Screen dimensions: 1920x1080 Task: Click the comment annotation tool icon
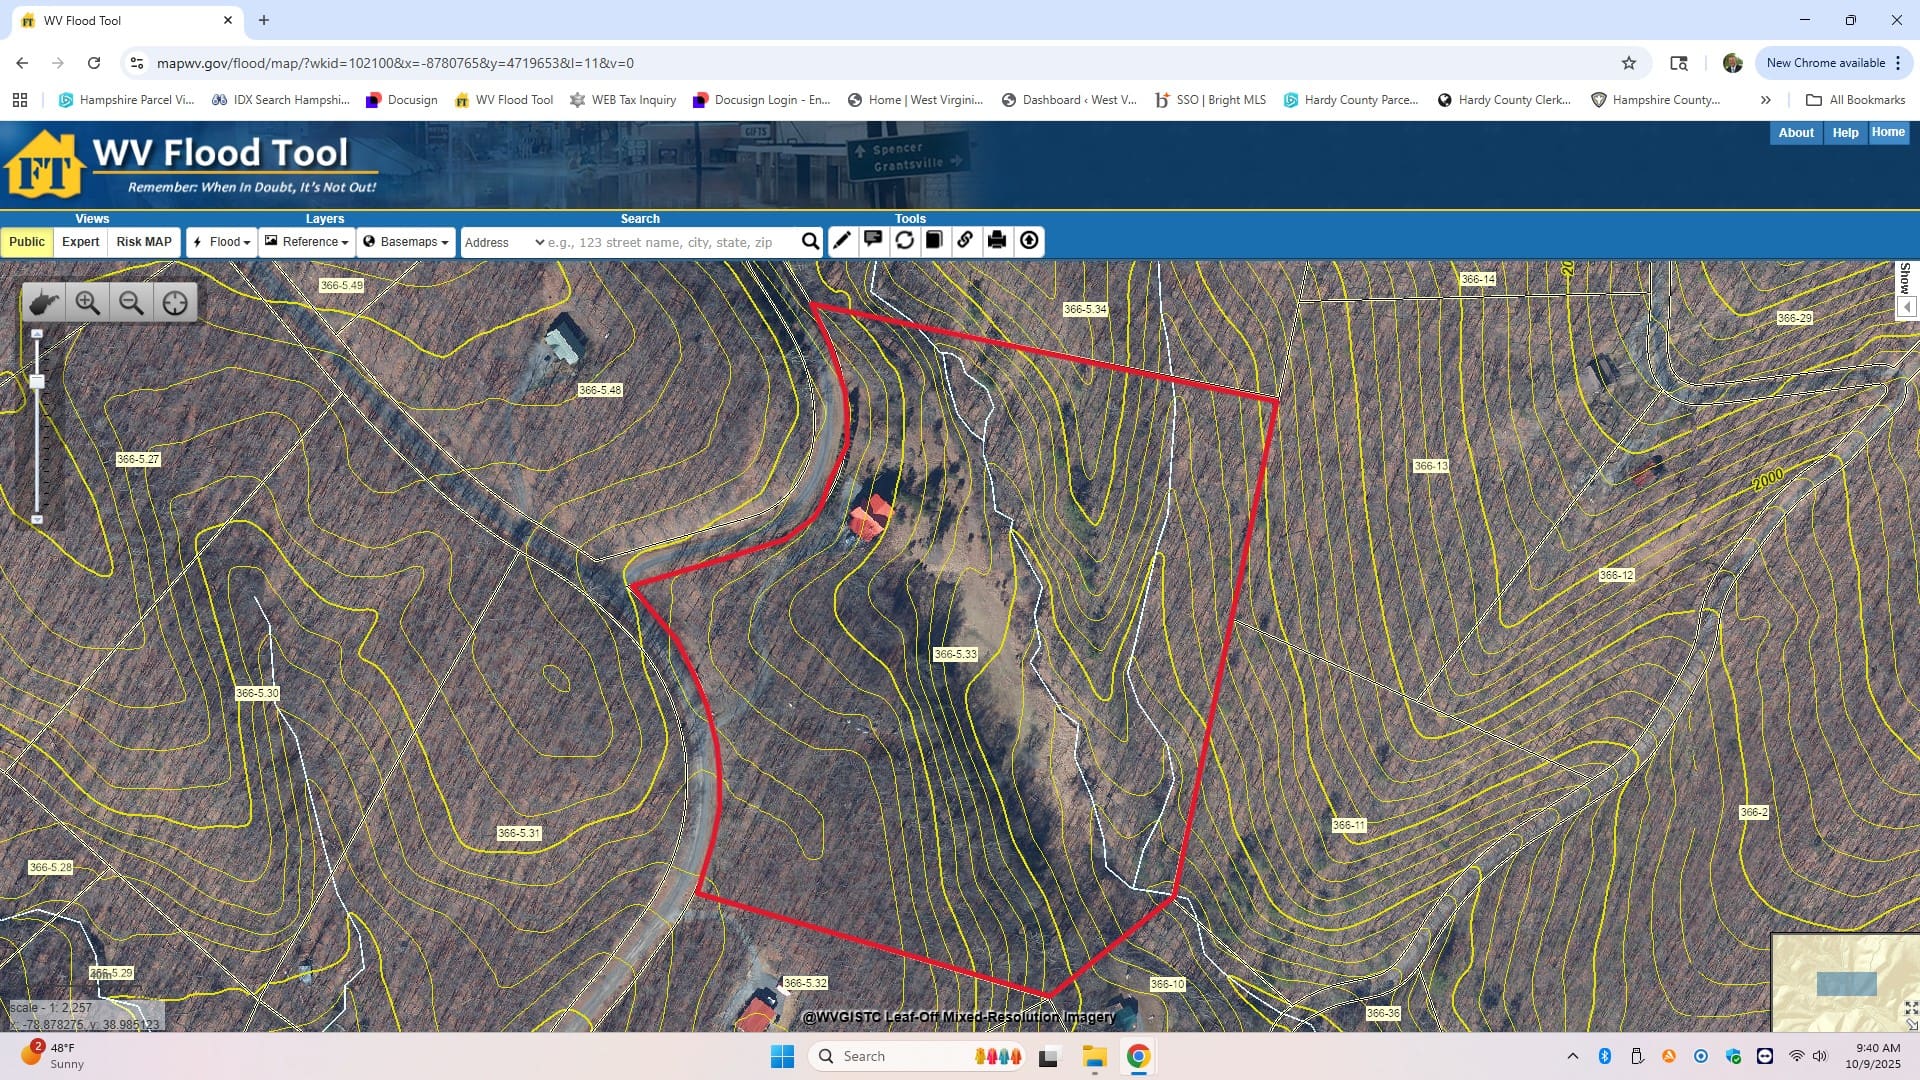pos(873,241)
